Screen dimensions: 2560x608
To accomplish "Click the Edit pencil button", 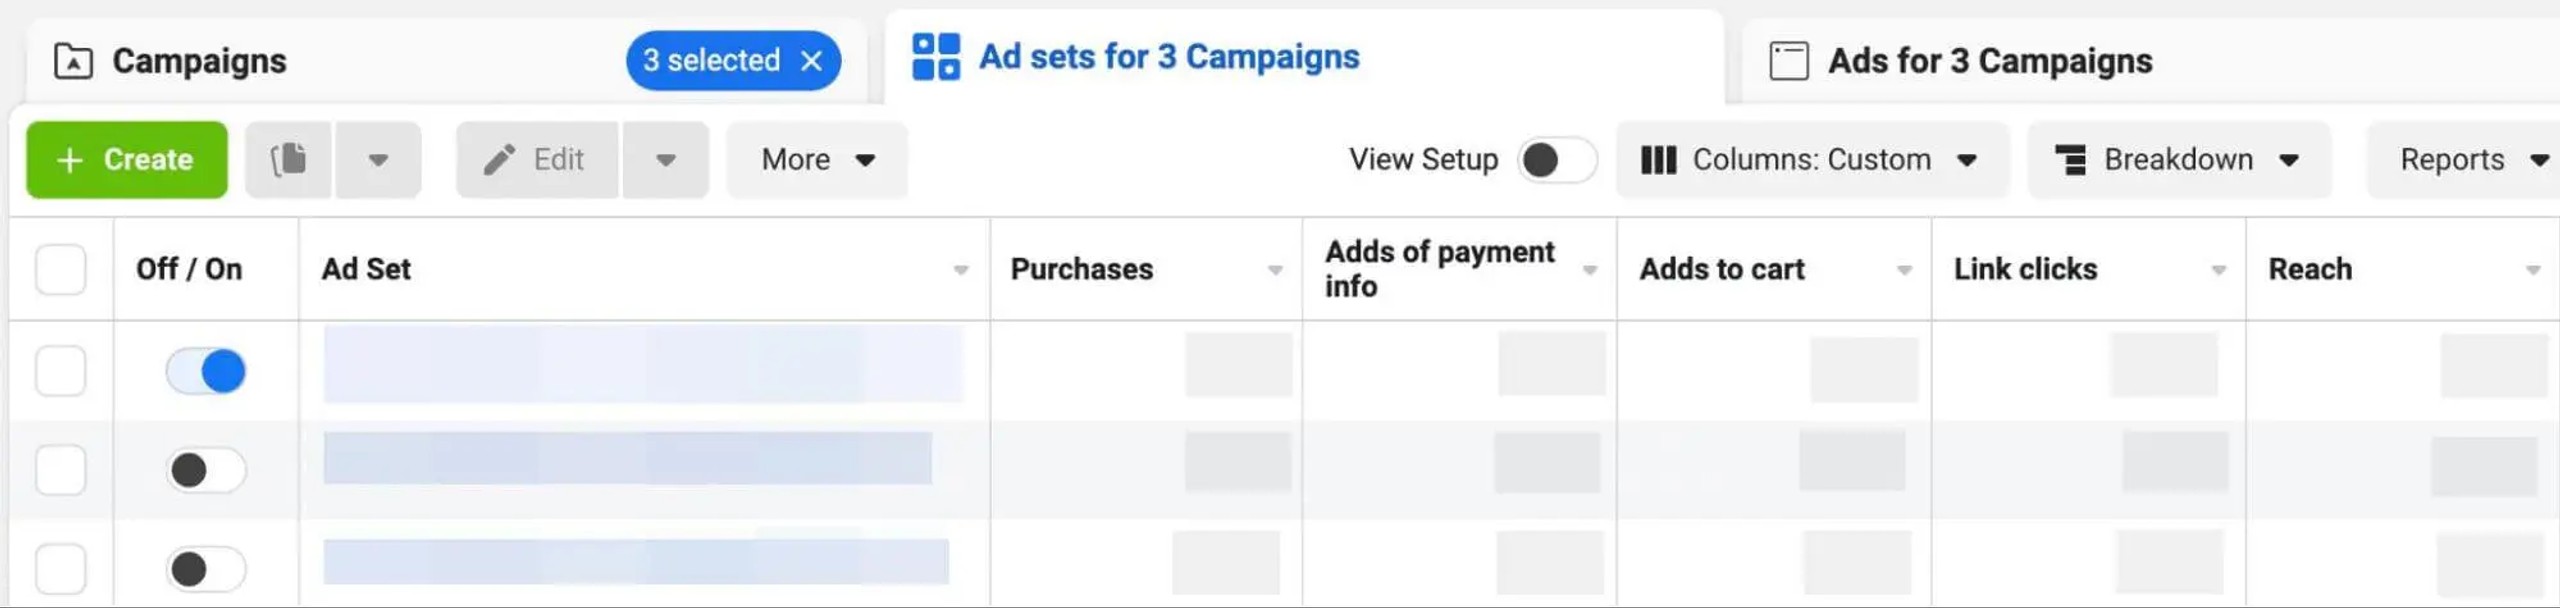I will tap(536, 160).
